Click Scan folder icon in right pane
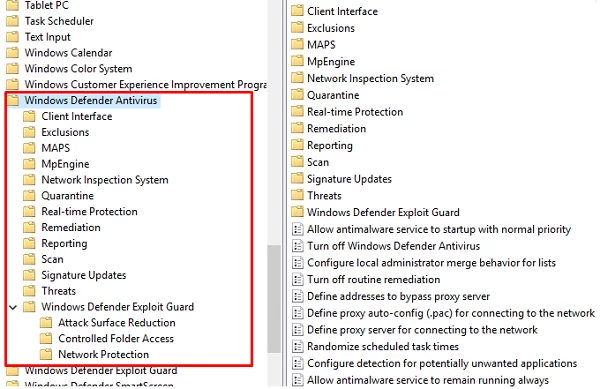This screenshot has height=389, width=600. pyautogui.click(x=297, y=162)
